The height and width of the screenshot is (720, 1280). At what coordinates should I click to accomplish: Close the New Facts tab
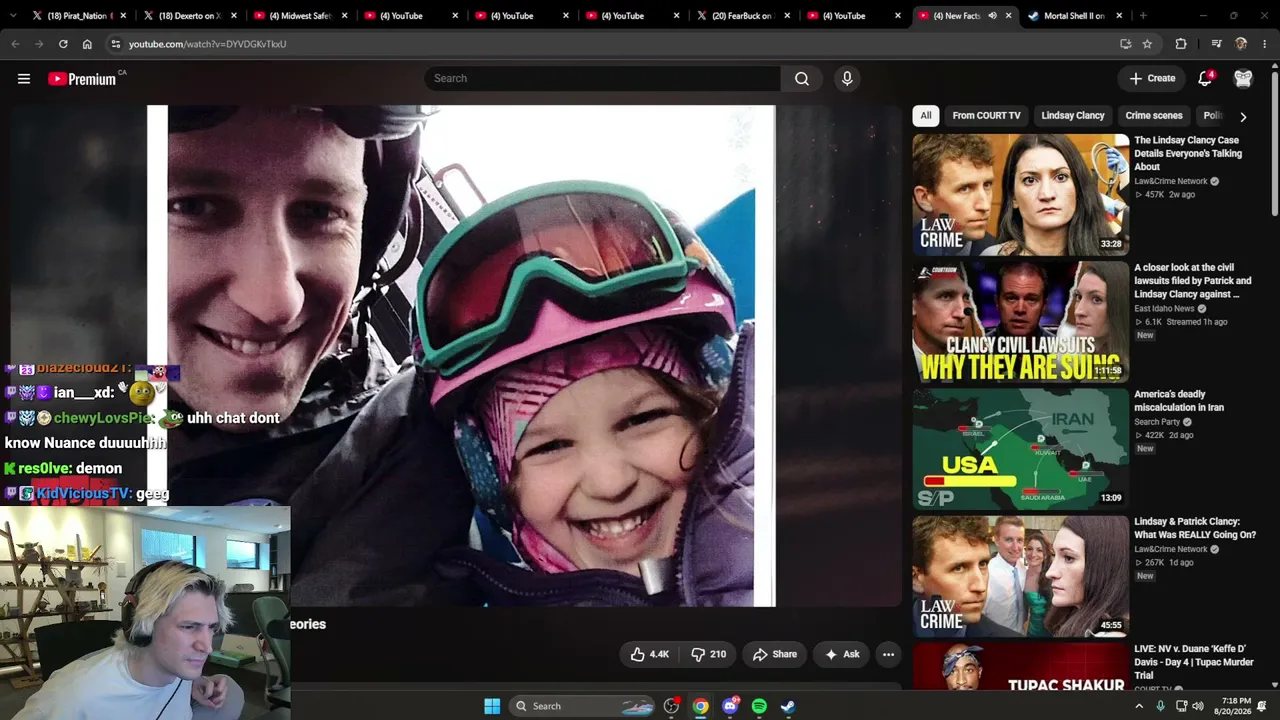(1008, 16)
